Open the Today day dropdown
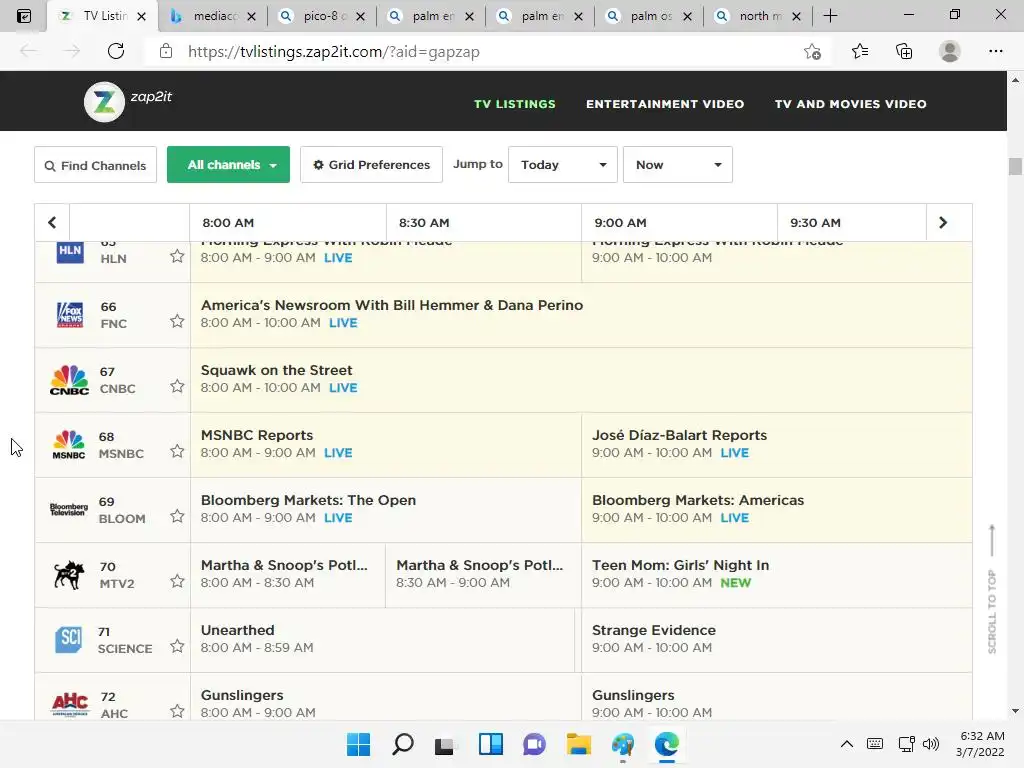Screen dimensions: 1024x768 click(x=562, y=165)
